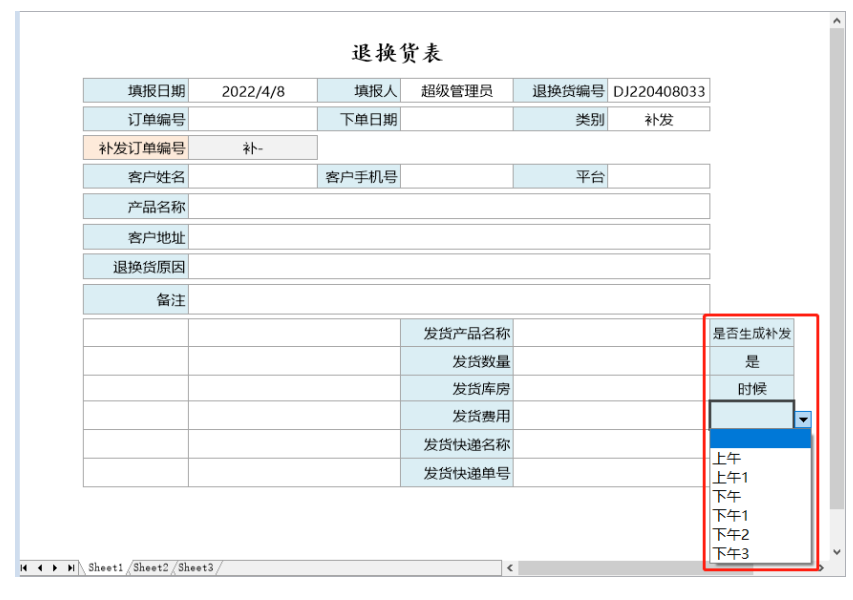Click the vertical scrollbar up arrow
Screen dimensions: 853x600
[837, 19]
